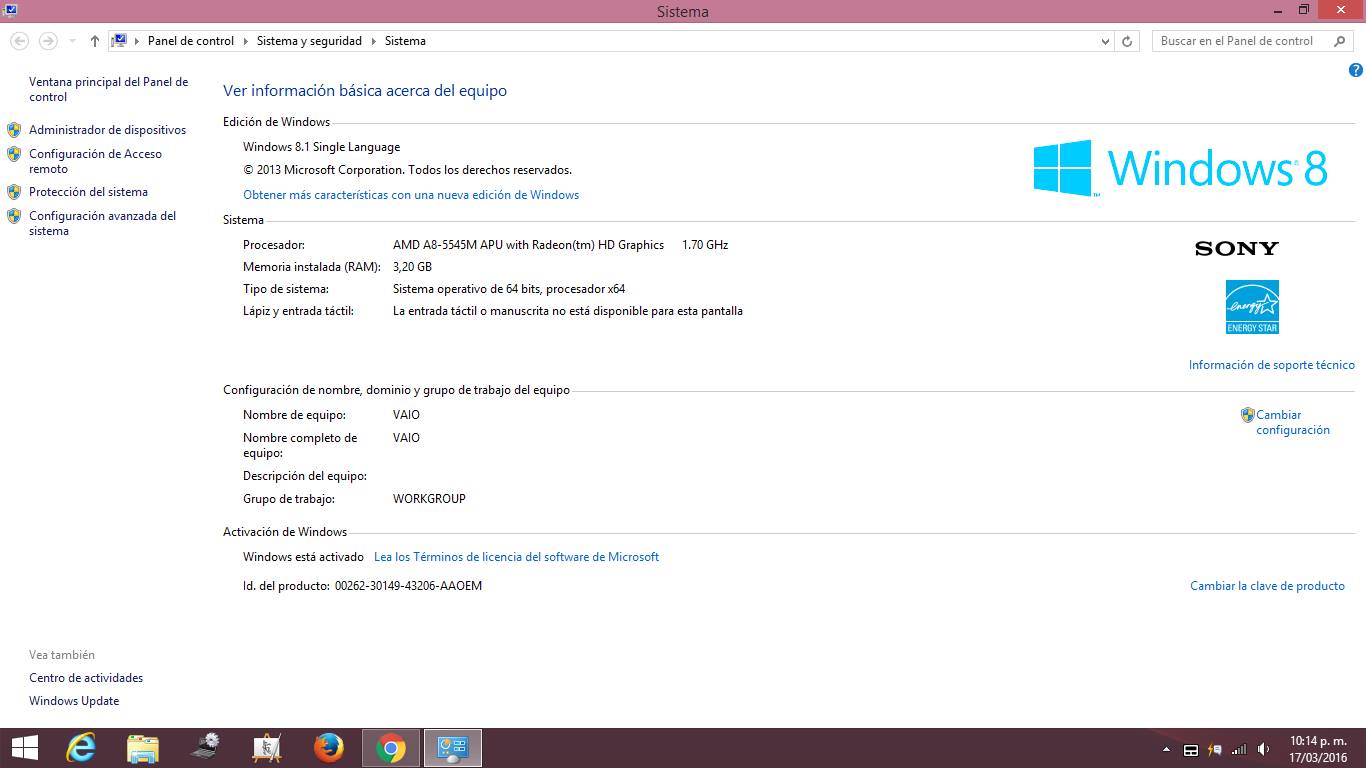
Task: Click the shield icon beside Configuración avanzada del sistema
Action: tap(14, 216)
